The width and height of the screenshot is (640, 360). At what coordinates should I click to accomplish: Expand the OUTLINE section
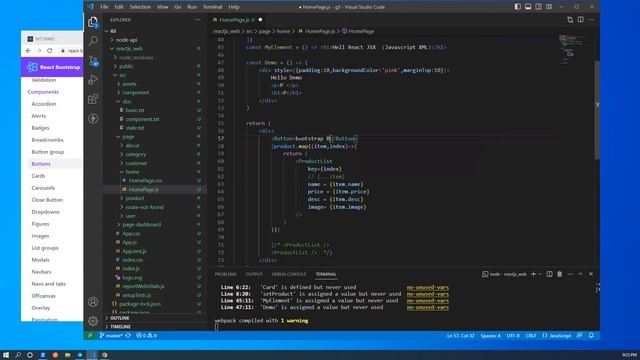click(x=120, y=318)
